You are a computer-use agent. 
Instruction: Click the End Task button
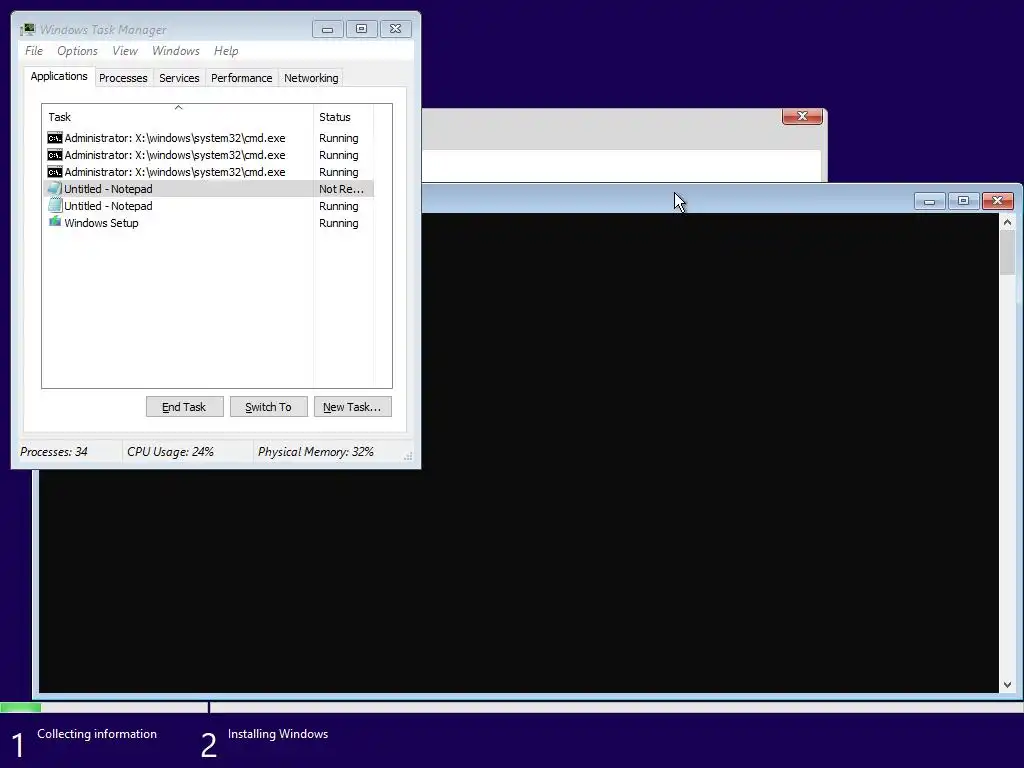tap(184, 407)
